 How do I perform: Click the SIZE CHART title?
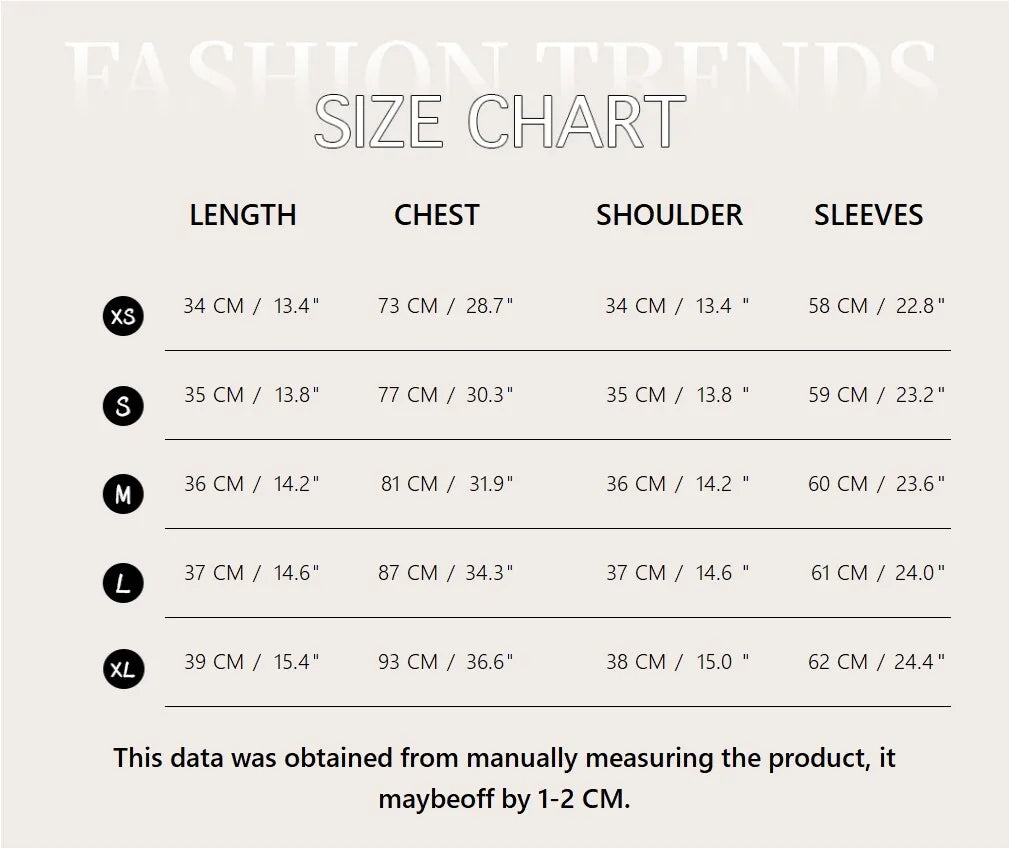(500, 124)
